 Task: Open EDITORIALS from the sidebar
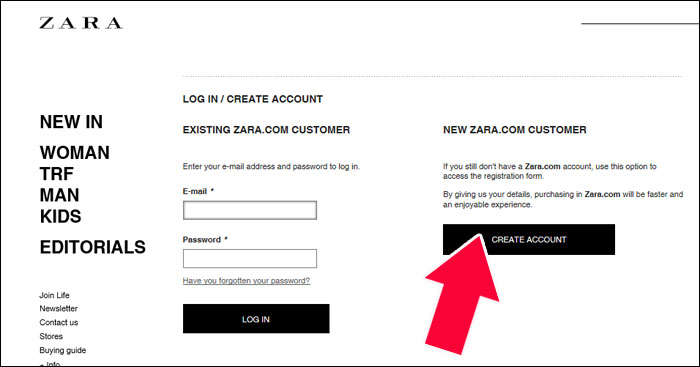point(92,247)
